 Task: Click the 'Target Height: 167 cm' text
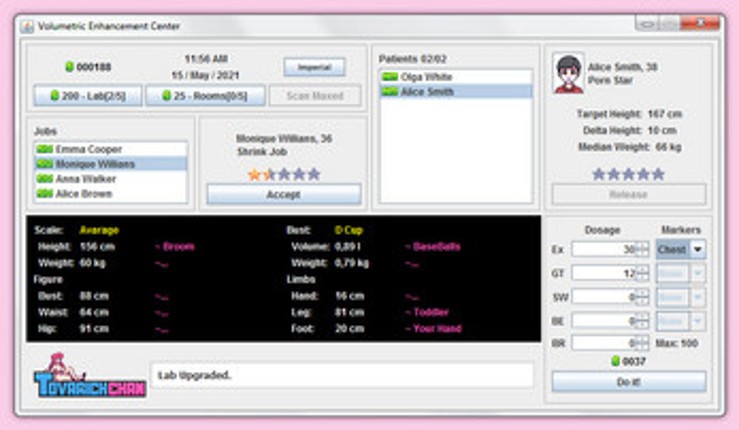(629, 114)
